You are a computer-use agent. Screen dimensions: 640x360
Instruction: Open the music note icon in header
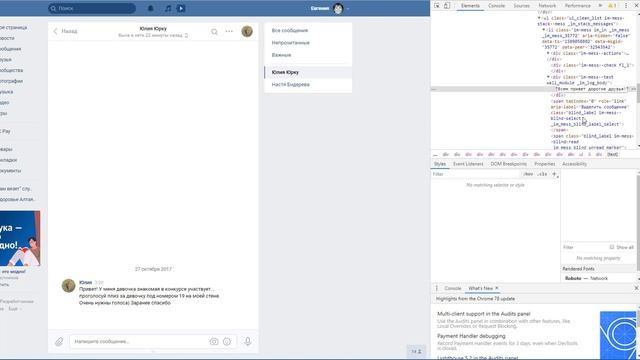click(168, 8)
